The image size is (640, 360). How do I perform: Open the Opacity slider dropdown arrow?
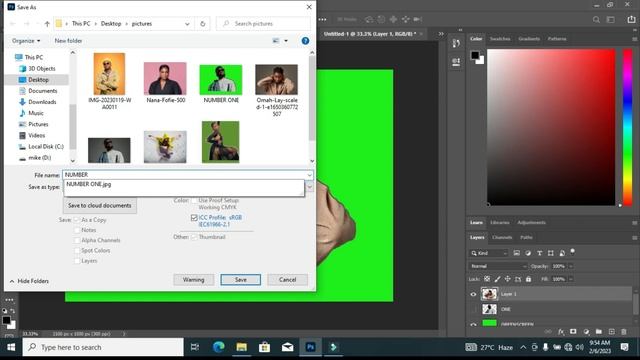point(571,266)
